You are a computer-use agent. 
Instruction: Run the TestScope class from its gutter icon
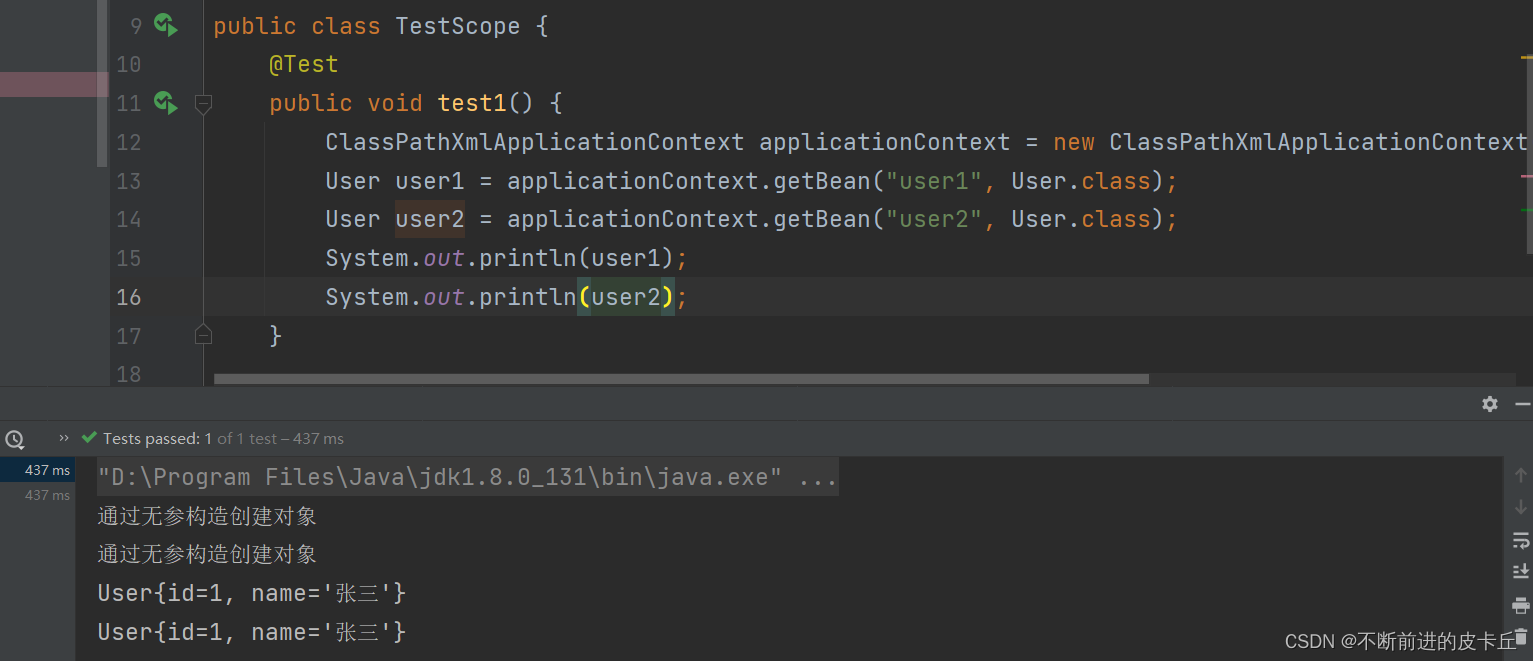[x=166, y=25]
